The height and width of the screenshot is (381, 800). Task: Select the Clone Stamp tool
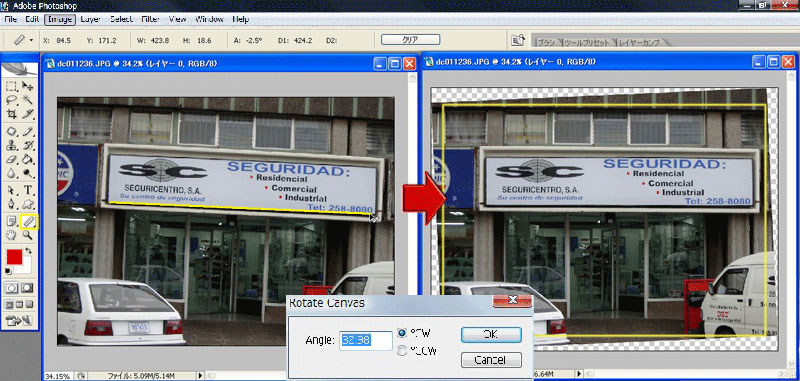coord(11,146)
